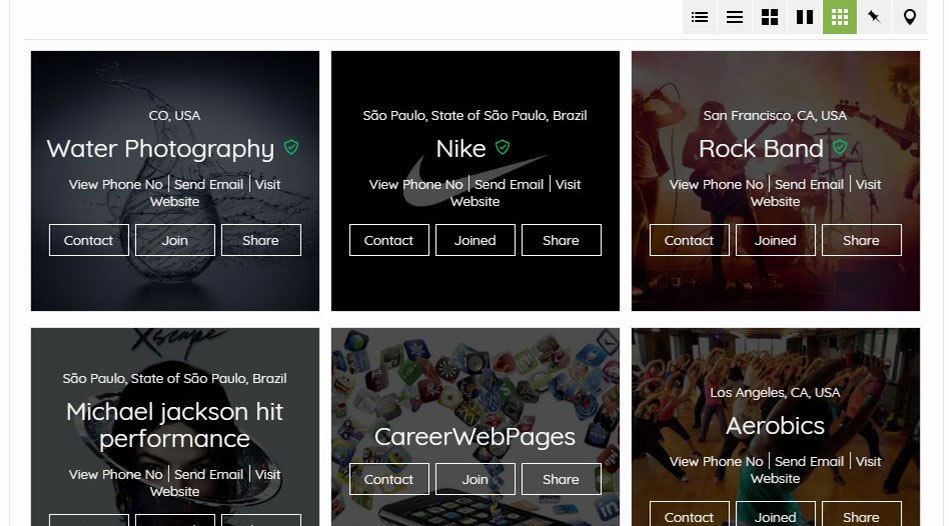Viewport: 949px width, 526px height.
Task: Toggle Joined button on Aerobics card
Action: coord(775,516)
